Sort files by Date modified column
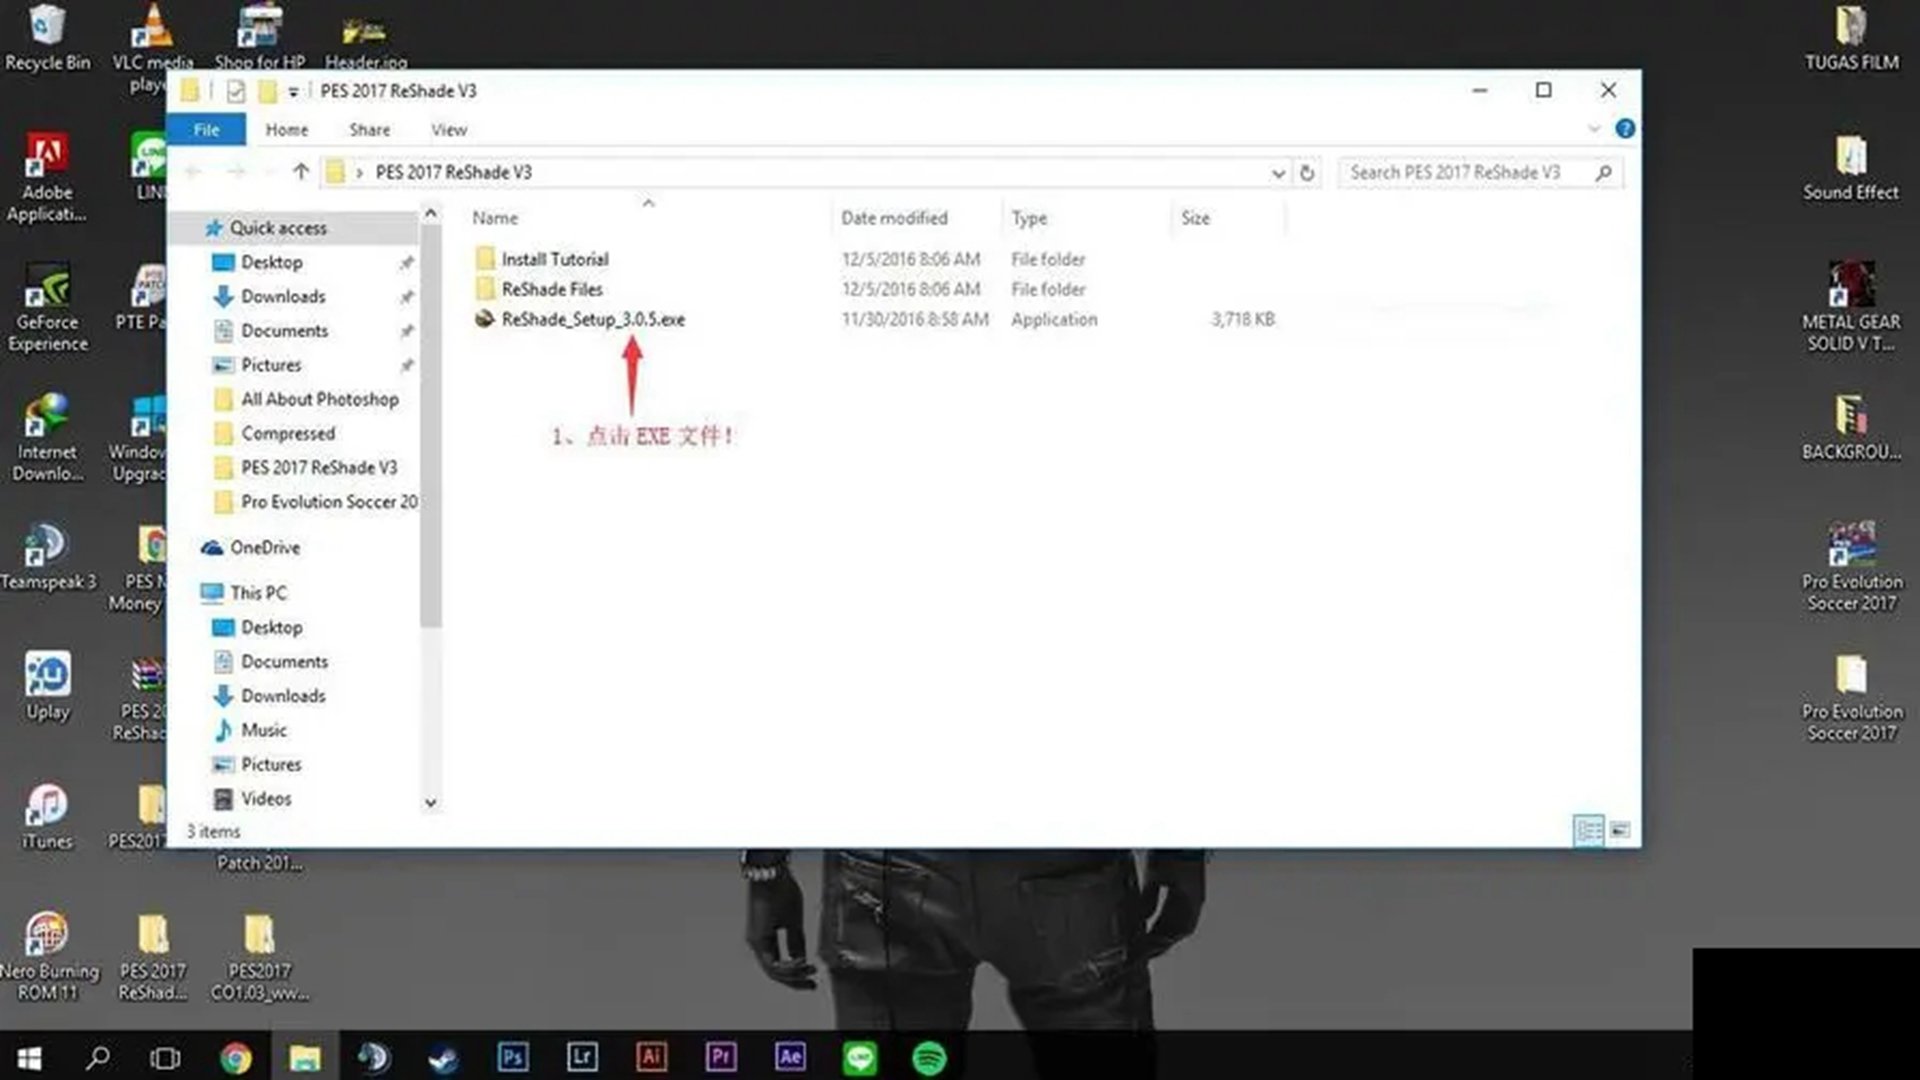The height and width of the screenshot is (1080, 1920). [x=893, y=218]
